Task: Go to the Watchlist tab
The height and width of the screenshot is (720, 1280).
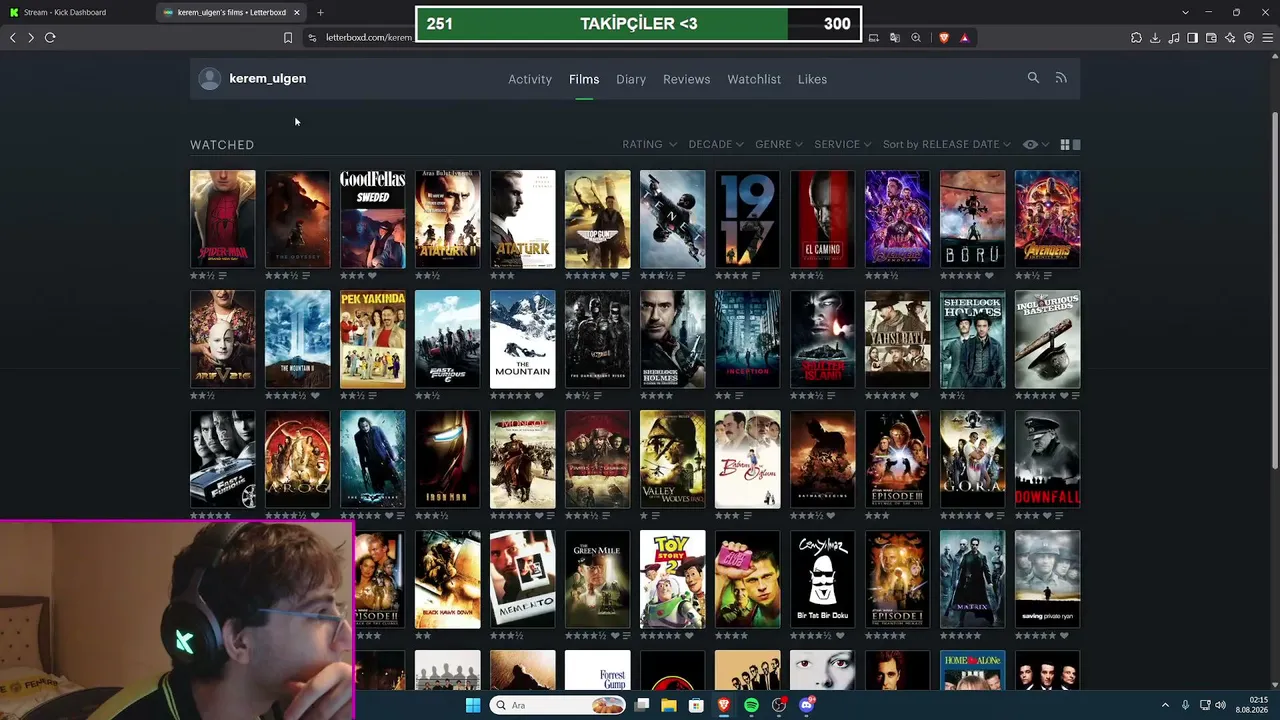Action: (754, 79)
